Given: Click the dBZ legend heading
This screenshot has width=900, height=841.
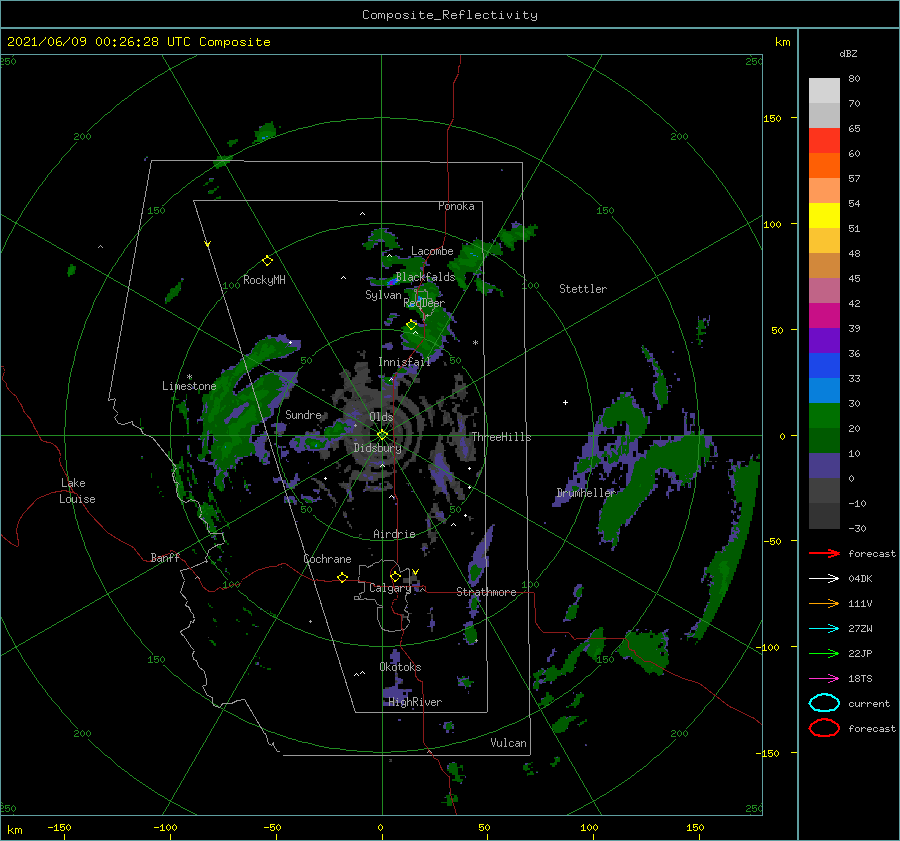Looking at the screenshot, I should click(848, 53).
